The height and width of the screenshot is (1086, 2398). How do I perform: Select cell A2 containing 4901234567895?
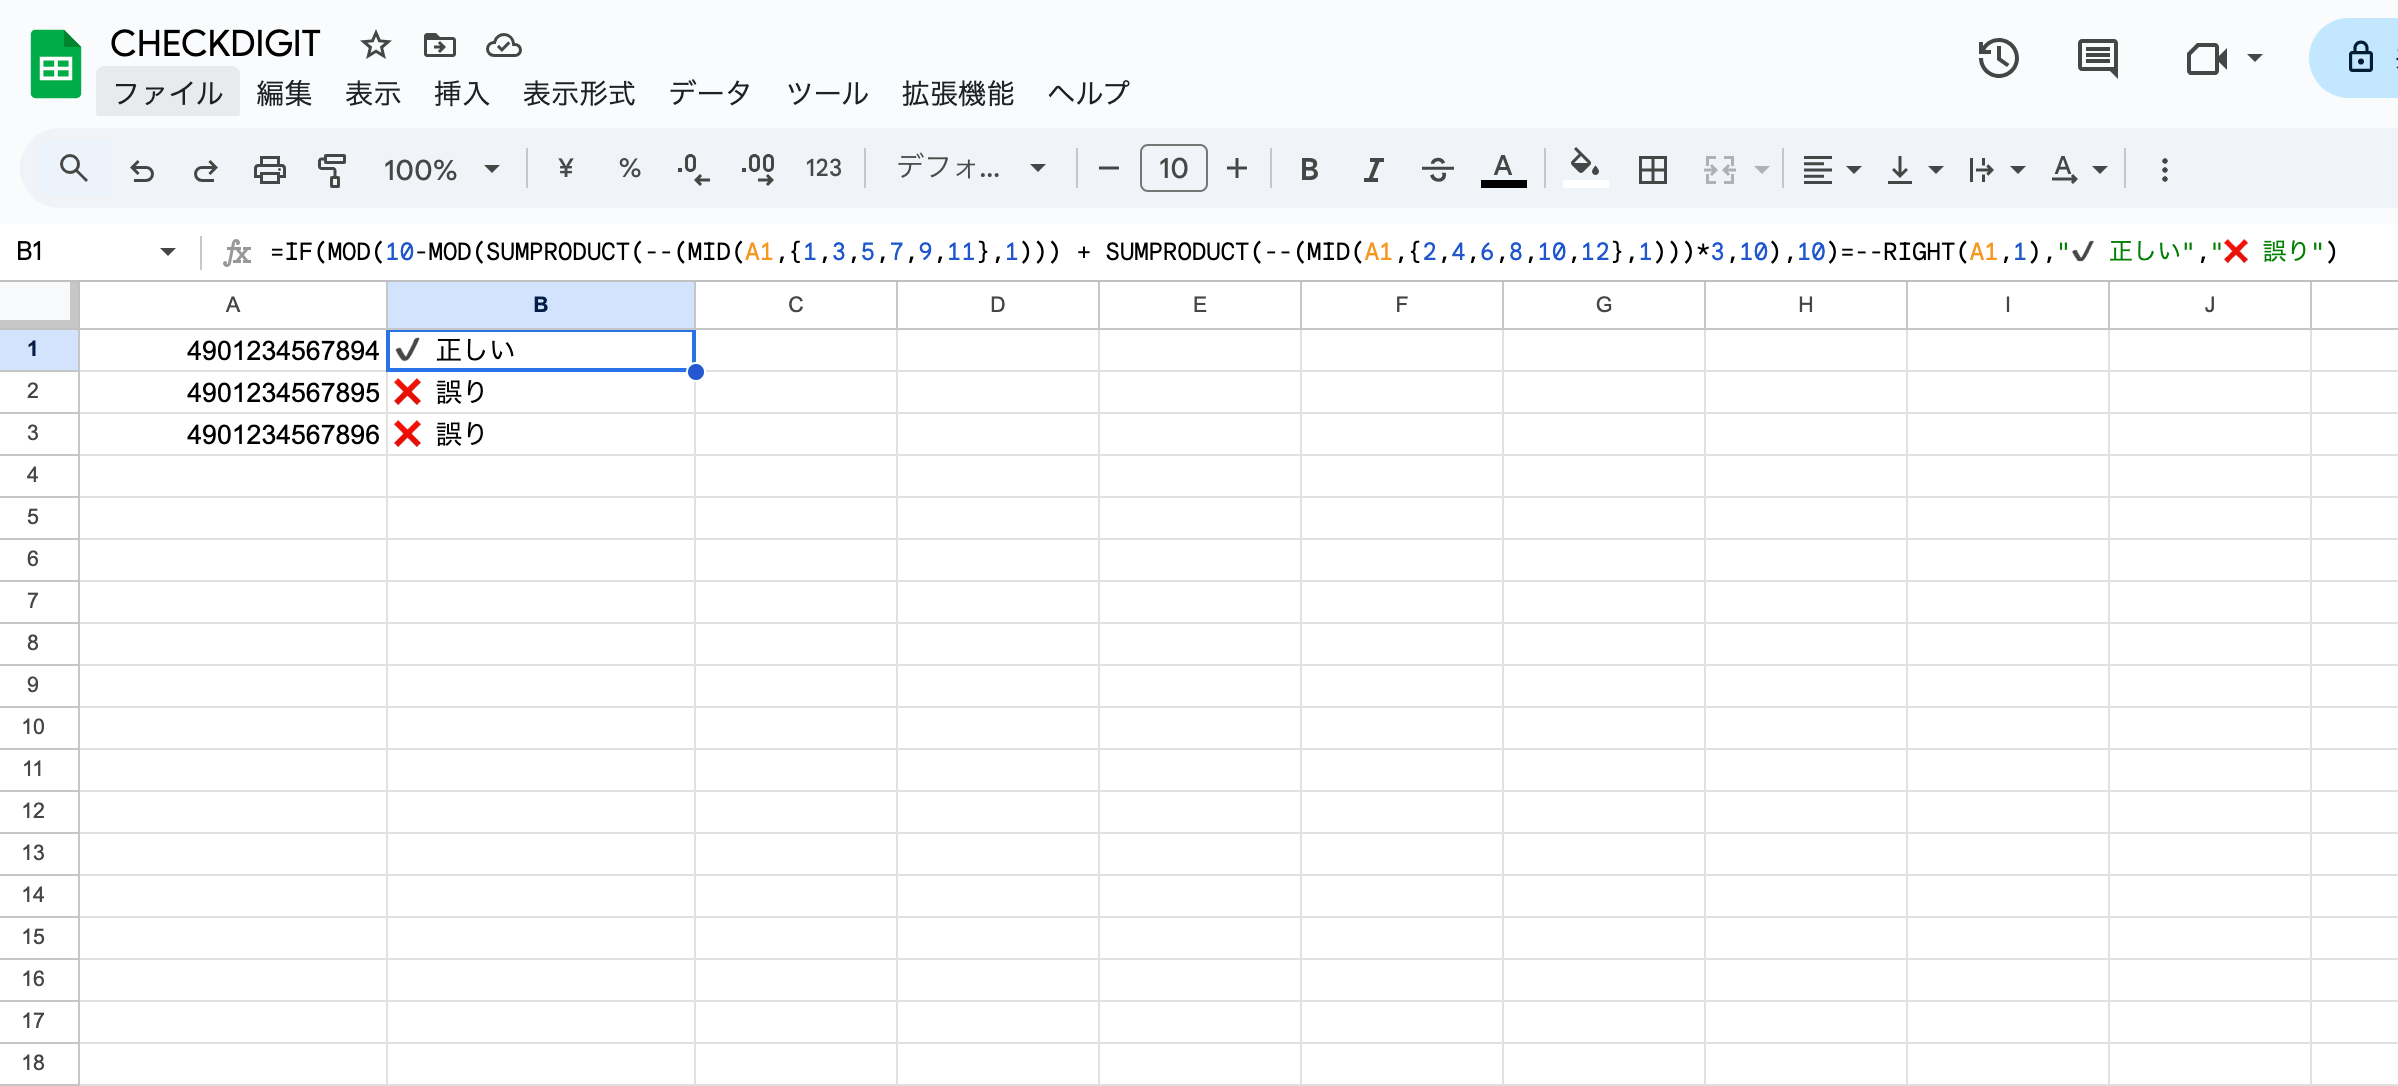232,391
